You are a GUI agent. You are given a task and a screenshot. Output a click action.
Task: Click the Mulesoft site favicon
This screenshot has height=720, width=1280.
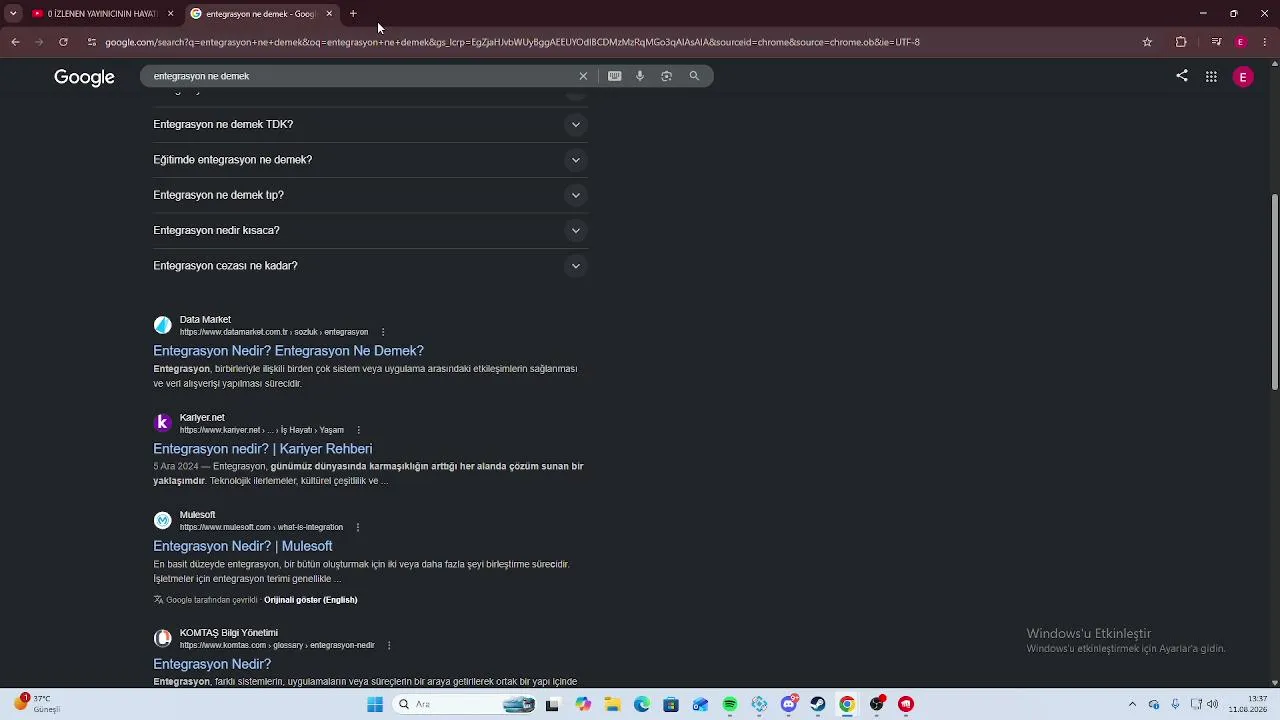[x=162, y=520]
